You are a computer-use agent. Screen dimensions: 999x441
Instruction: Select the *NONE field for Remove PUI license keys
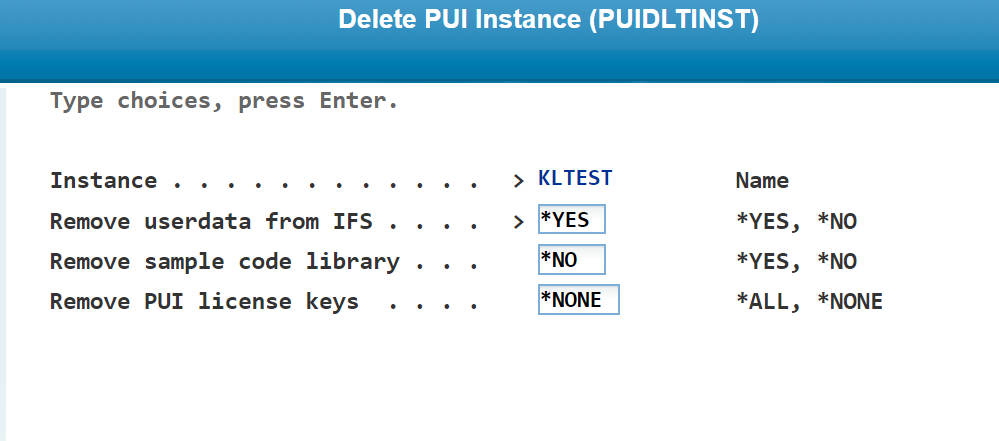tap(579, 300)
